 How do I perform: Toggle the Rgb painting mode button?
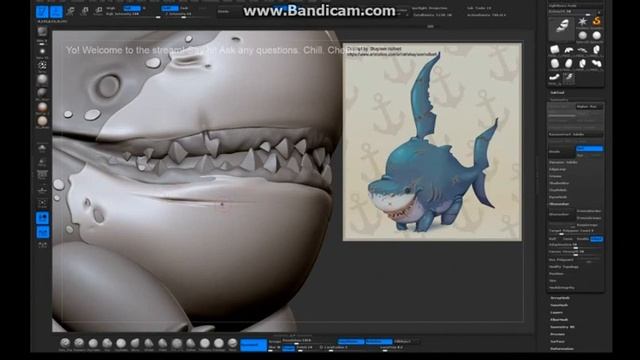132,8
